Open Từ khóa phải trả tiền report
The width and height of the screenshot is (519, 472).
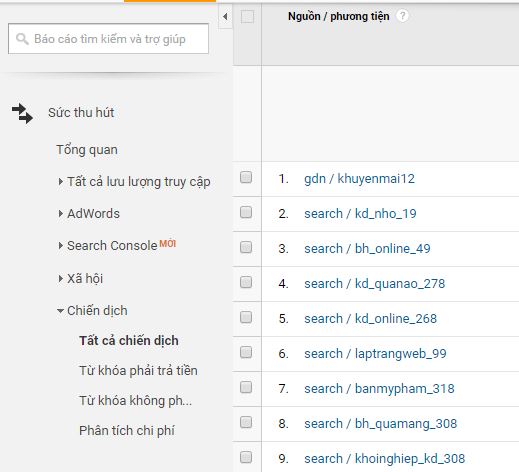coord(138,371)
